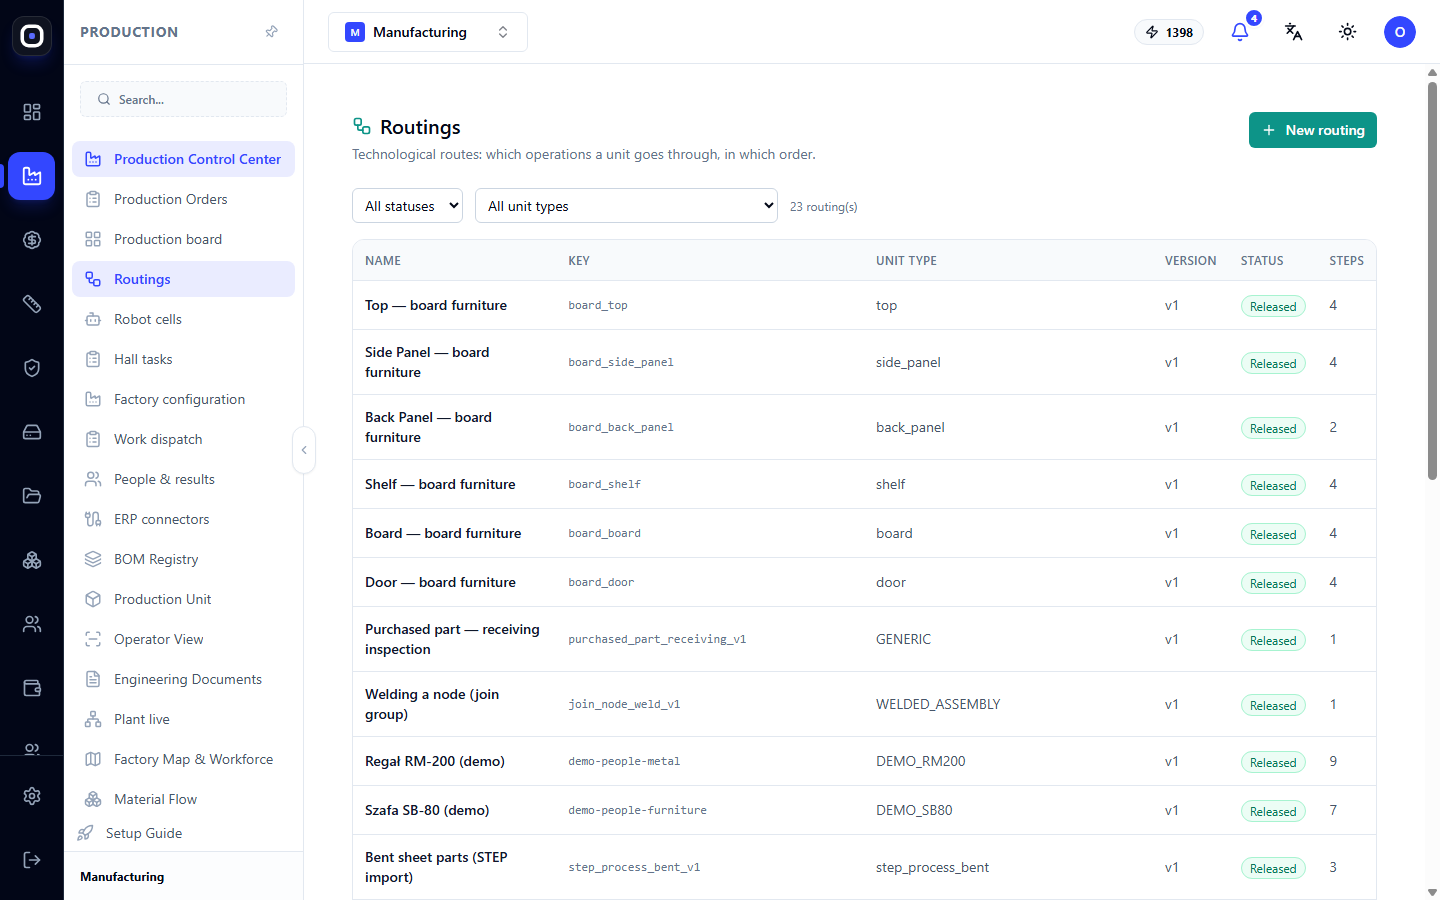Open settings gear in left rail
This screenshot has width=1440, height=900.
[32, 796]
